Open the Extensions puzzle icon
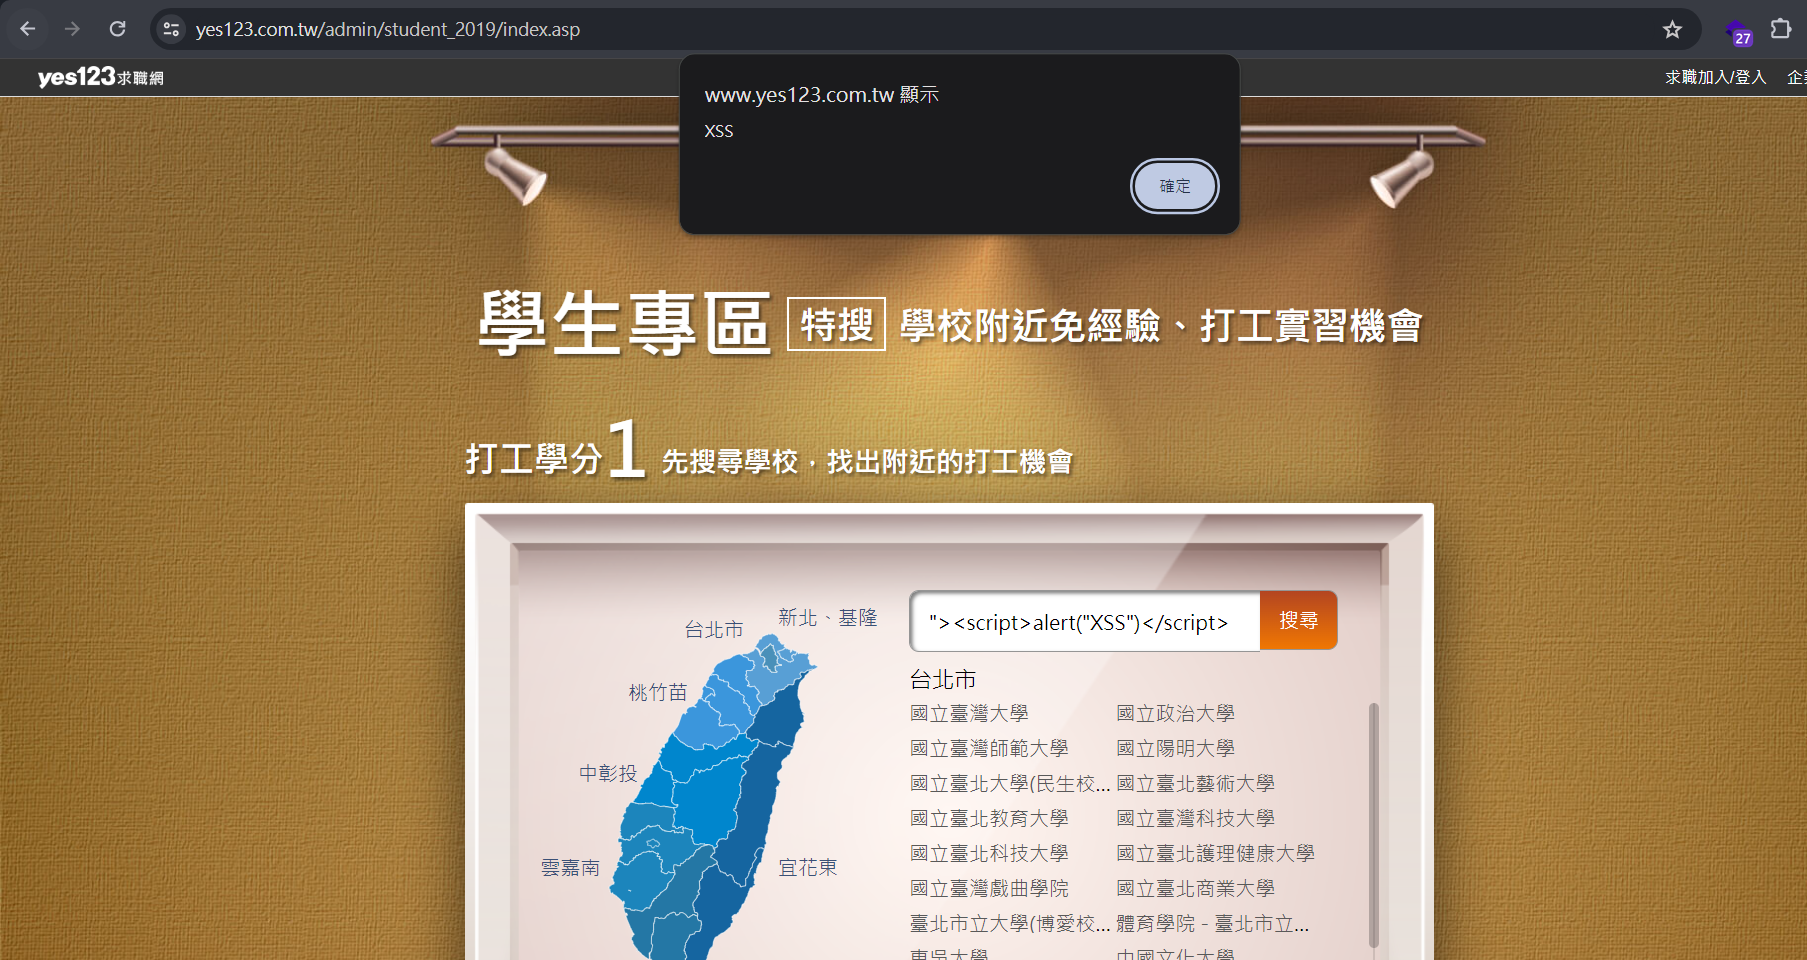 (x=1781, y=29)
